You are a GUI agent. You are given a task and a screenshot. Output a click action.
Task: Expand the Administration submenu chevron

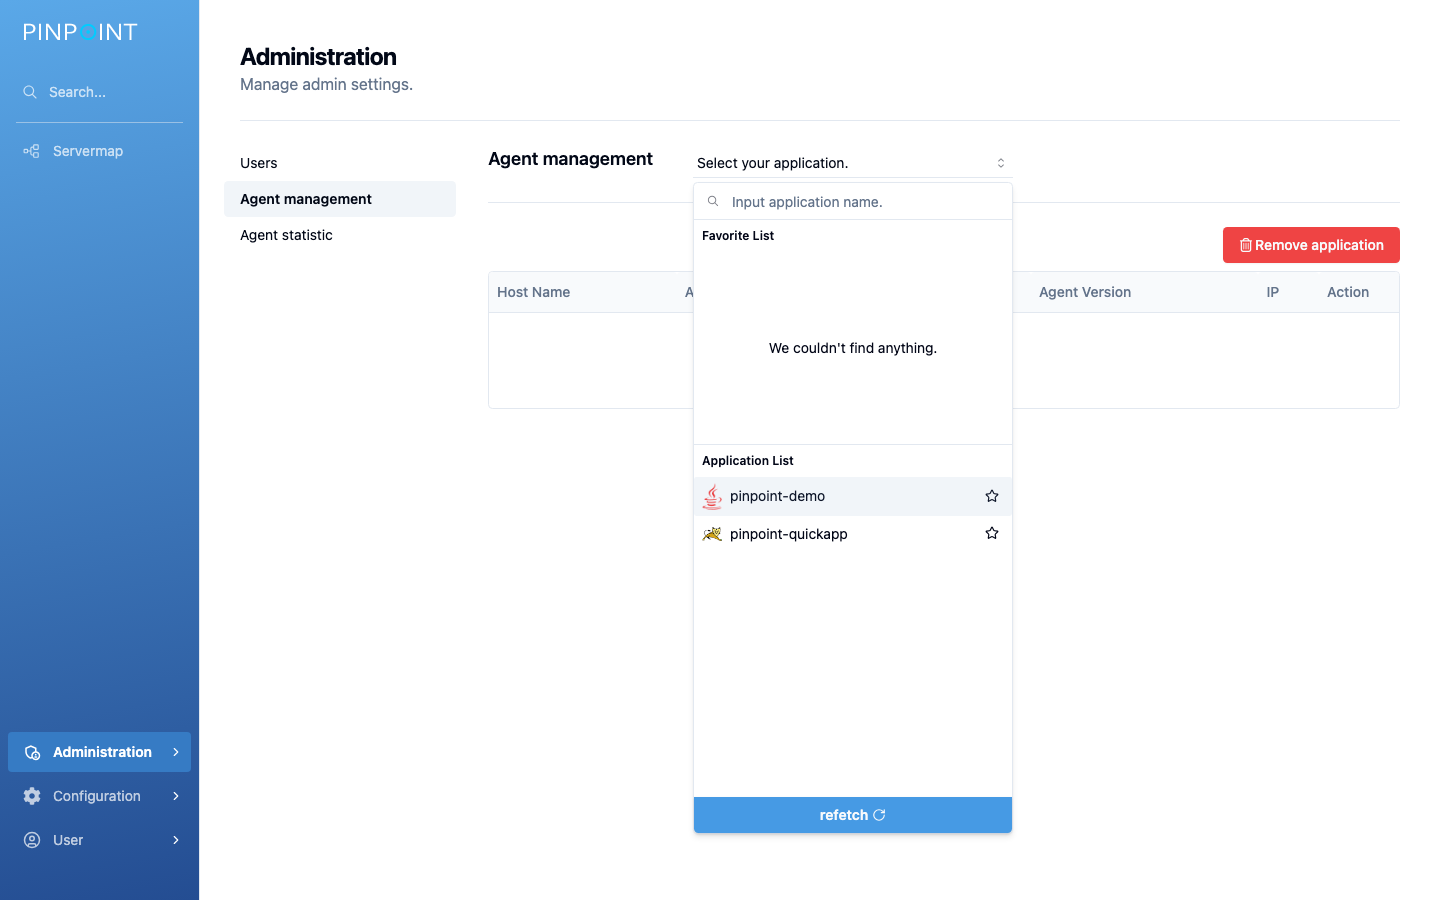(x=176, y=752)
